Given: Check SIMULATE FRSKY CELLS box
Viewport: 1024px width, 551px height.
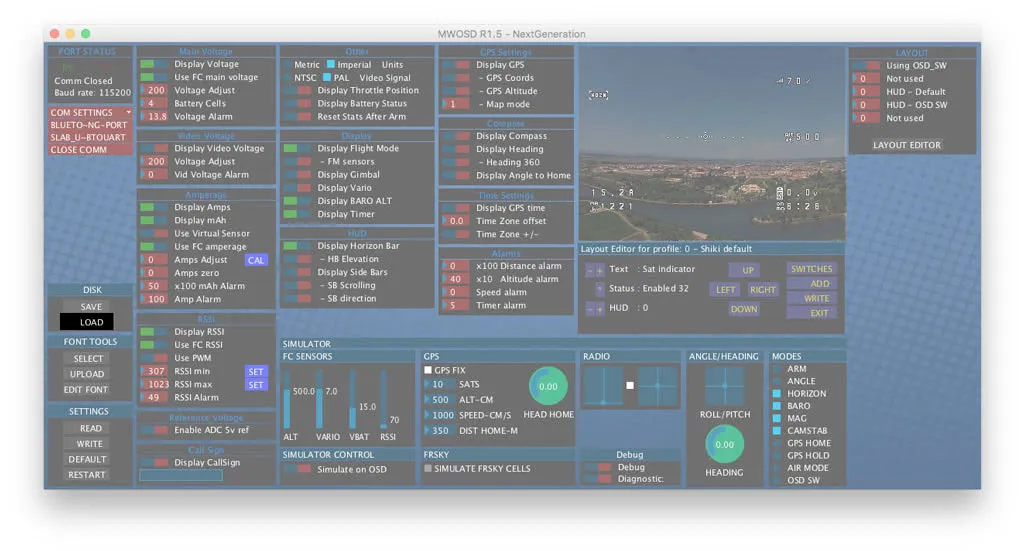Looking at the screenshot, I should coord(428,468).
